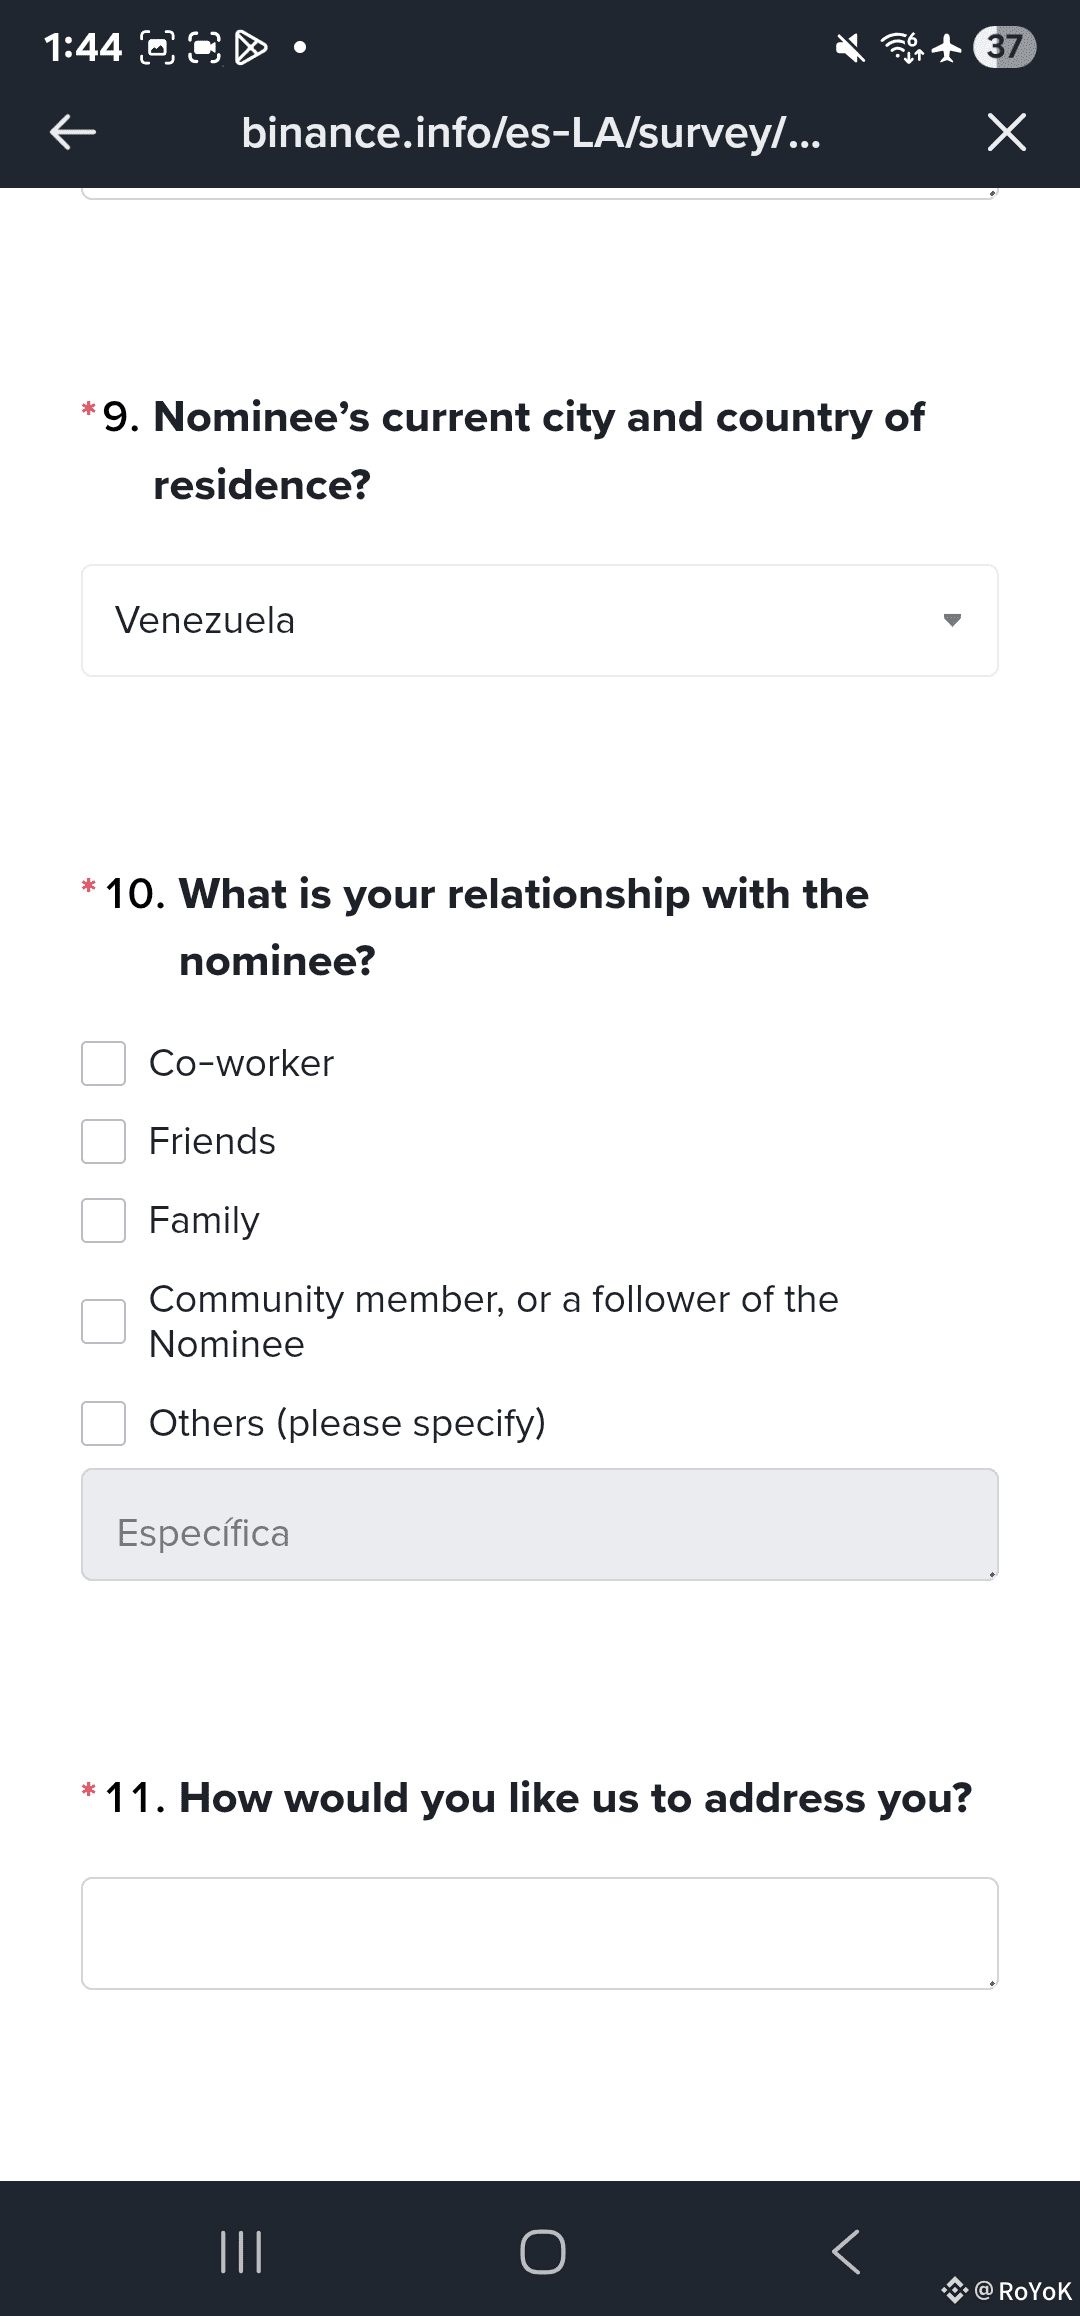Viewport: 1080px width, 2316px height.
Task: Enable Community member or follower option
Action: 104,1321
